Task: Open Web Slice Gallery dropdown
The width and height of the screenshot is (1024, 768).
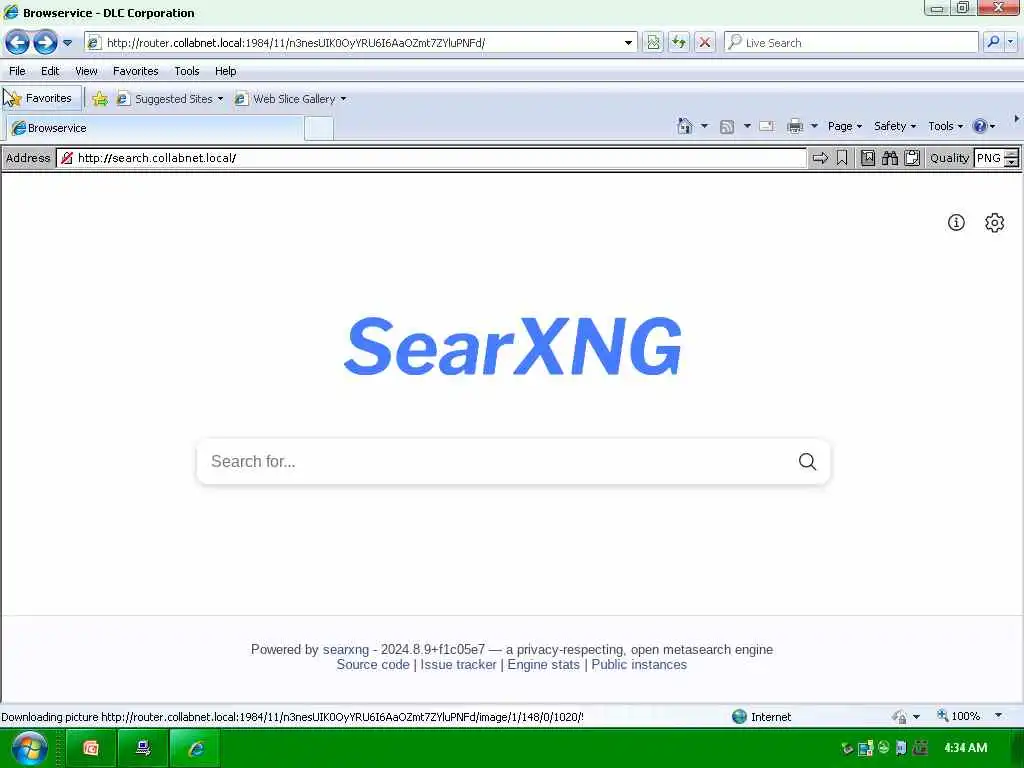Action: [x=291, y=99]
